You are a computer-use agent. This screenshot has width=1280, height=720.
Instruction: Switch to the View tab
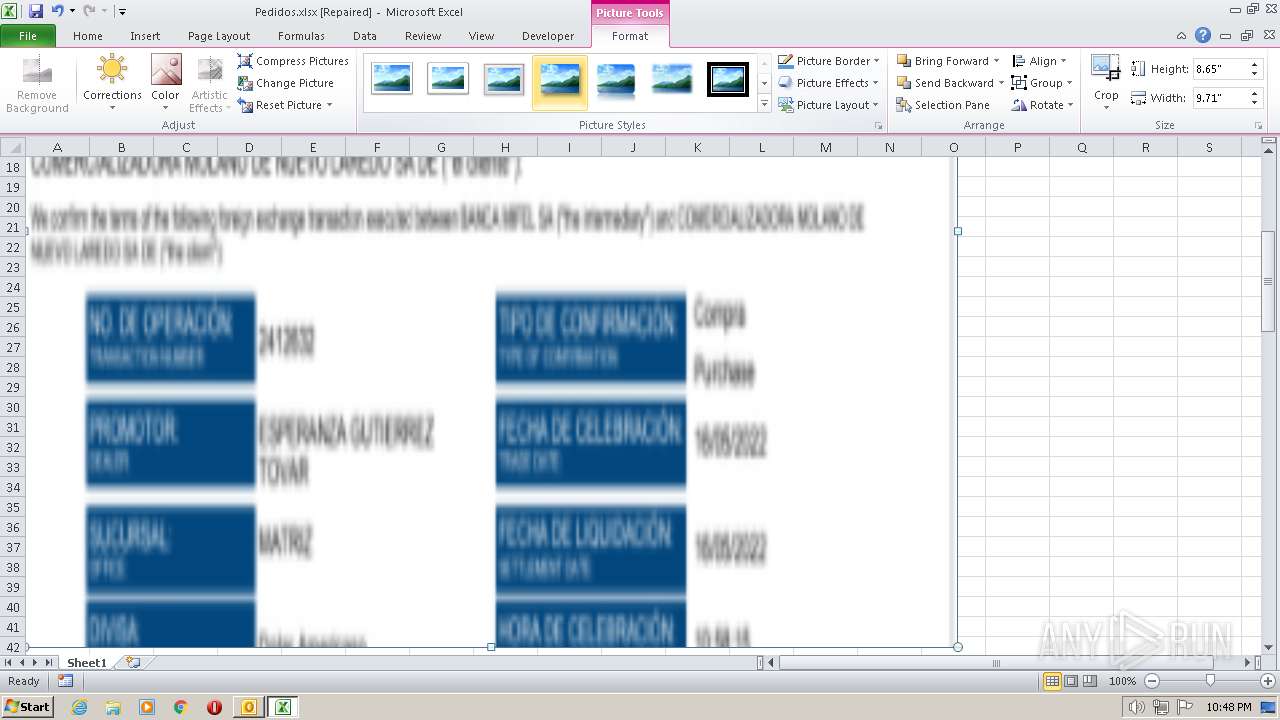click(x=482, y=36)
